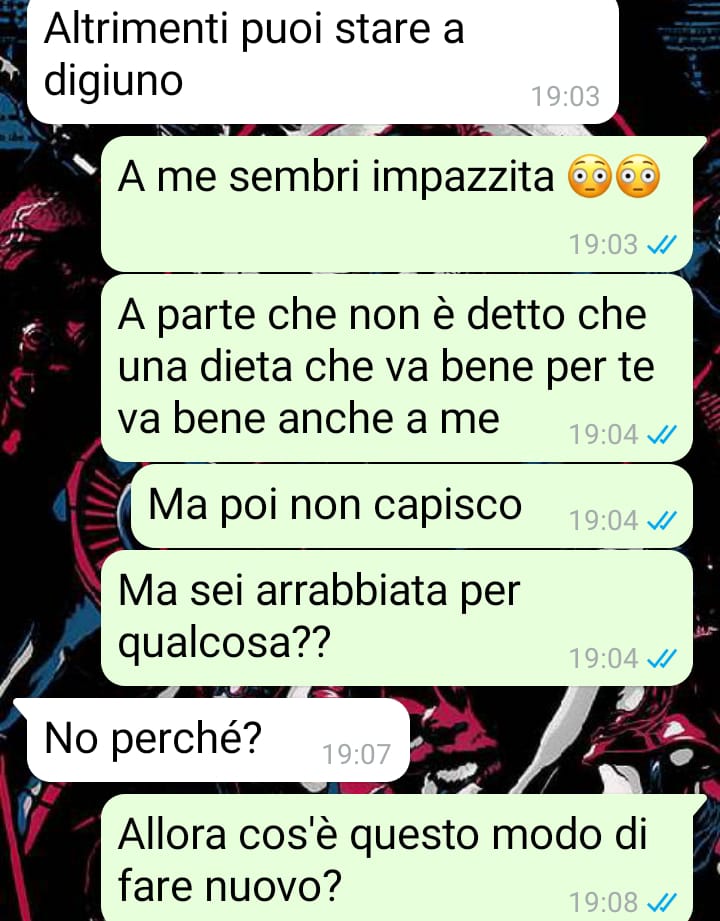The height and width of the screenshot is (921, 720).
Task: Tap read ticks next to 'Ma poi non capisco'
Action: (662, 520)
